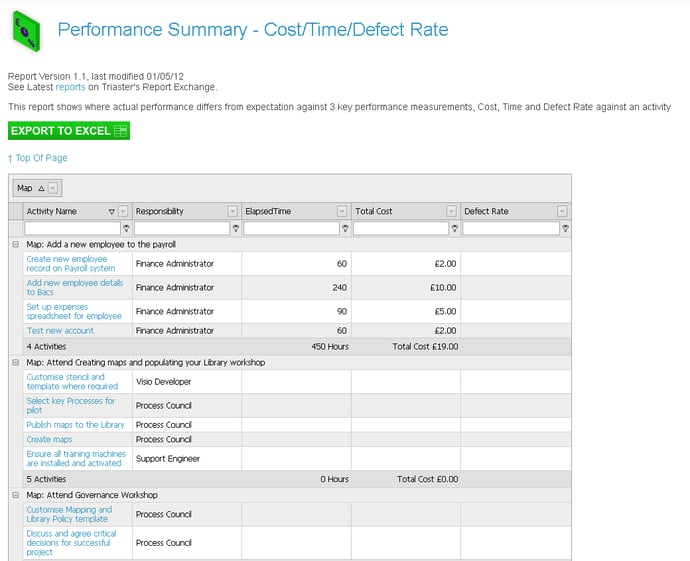Screen dimensions: 690x561
Task: Open 'Select key Processes for pilot' activity
Action: click(x=70, y=405)
